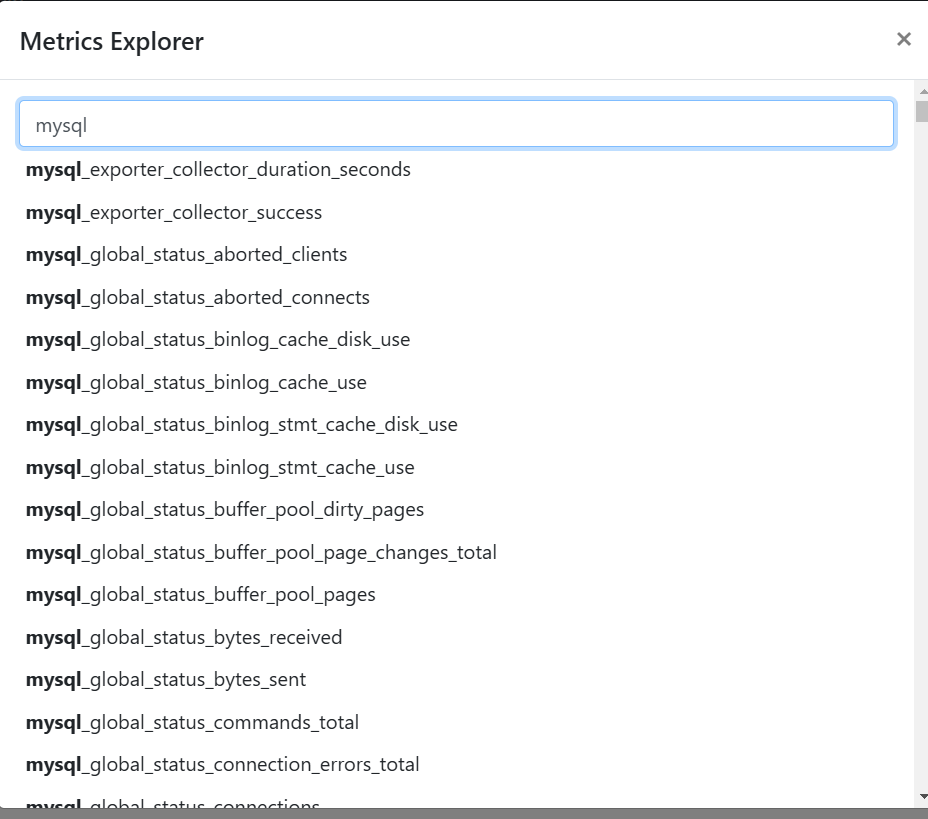Pick mysql_global_status_bytes_received metric

(x=184, y=637)
